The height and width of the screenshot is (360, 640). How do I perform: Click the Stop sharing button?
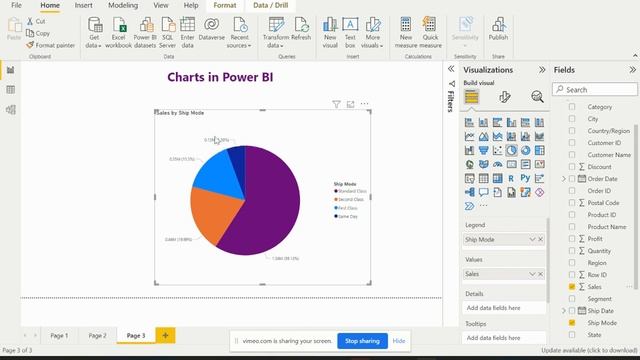pyautogui.click(x=362, y=341)
